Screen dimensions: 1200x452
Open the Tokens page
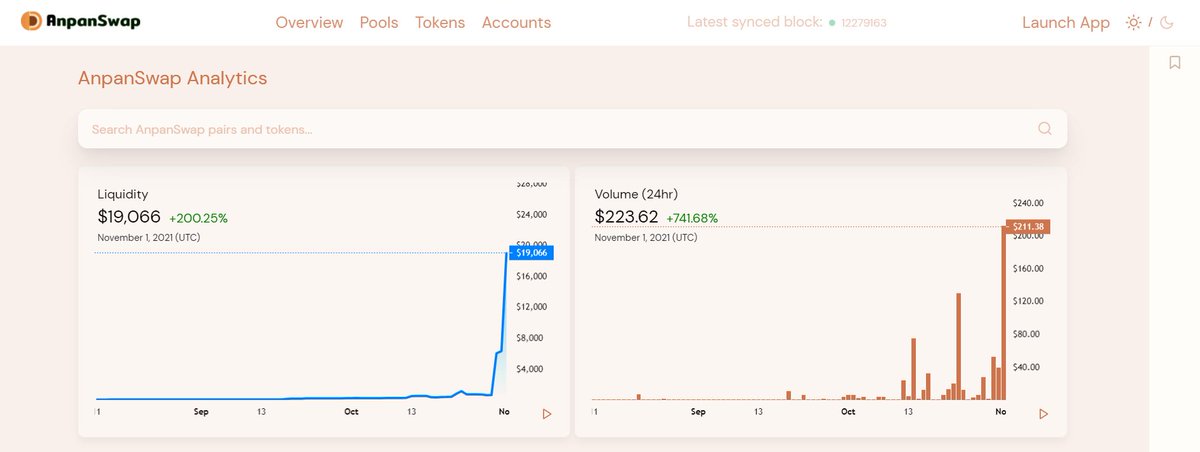pyautogui.click(x=440, y=22)
